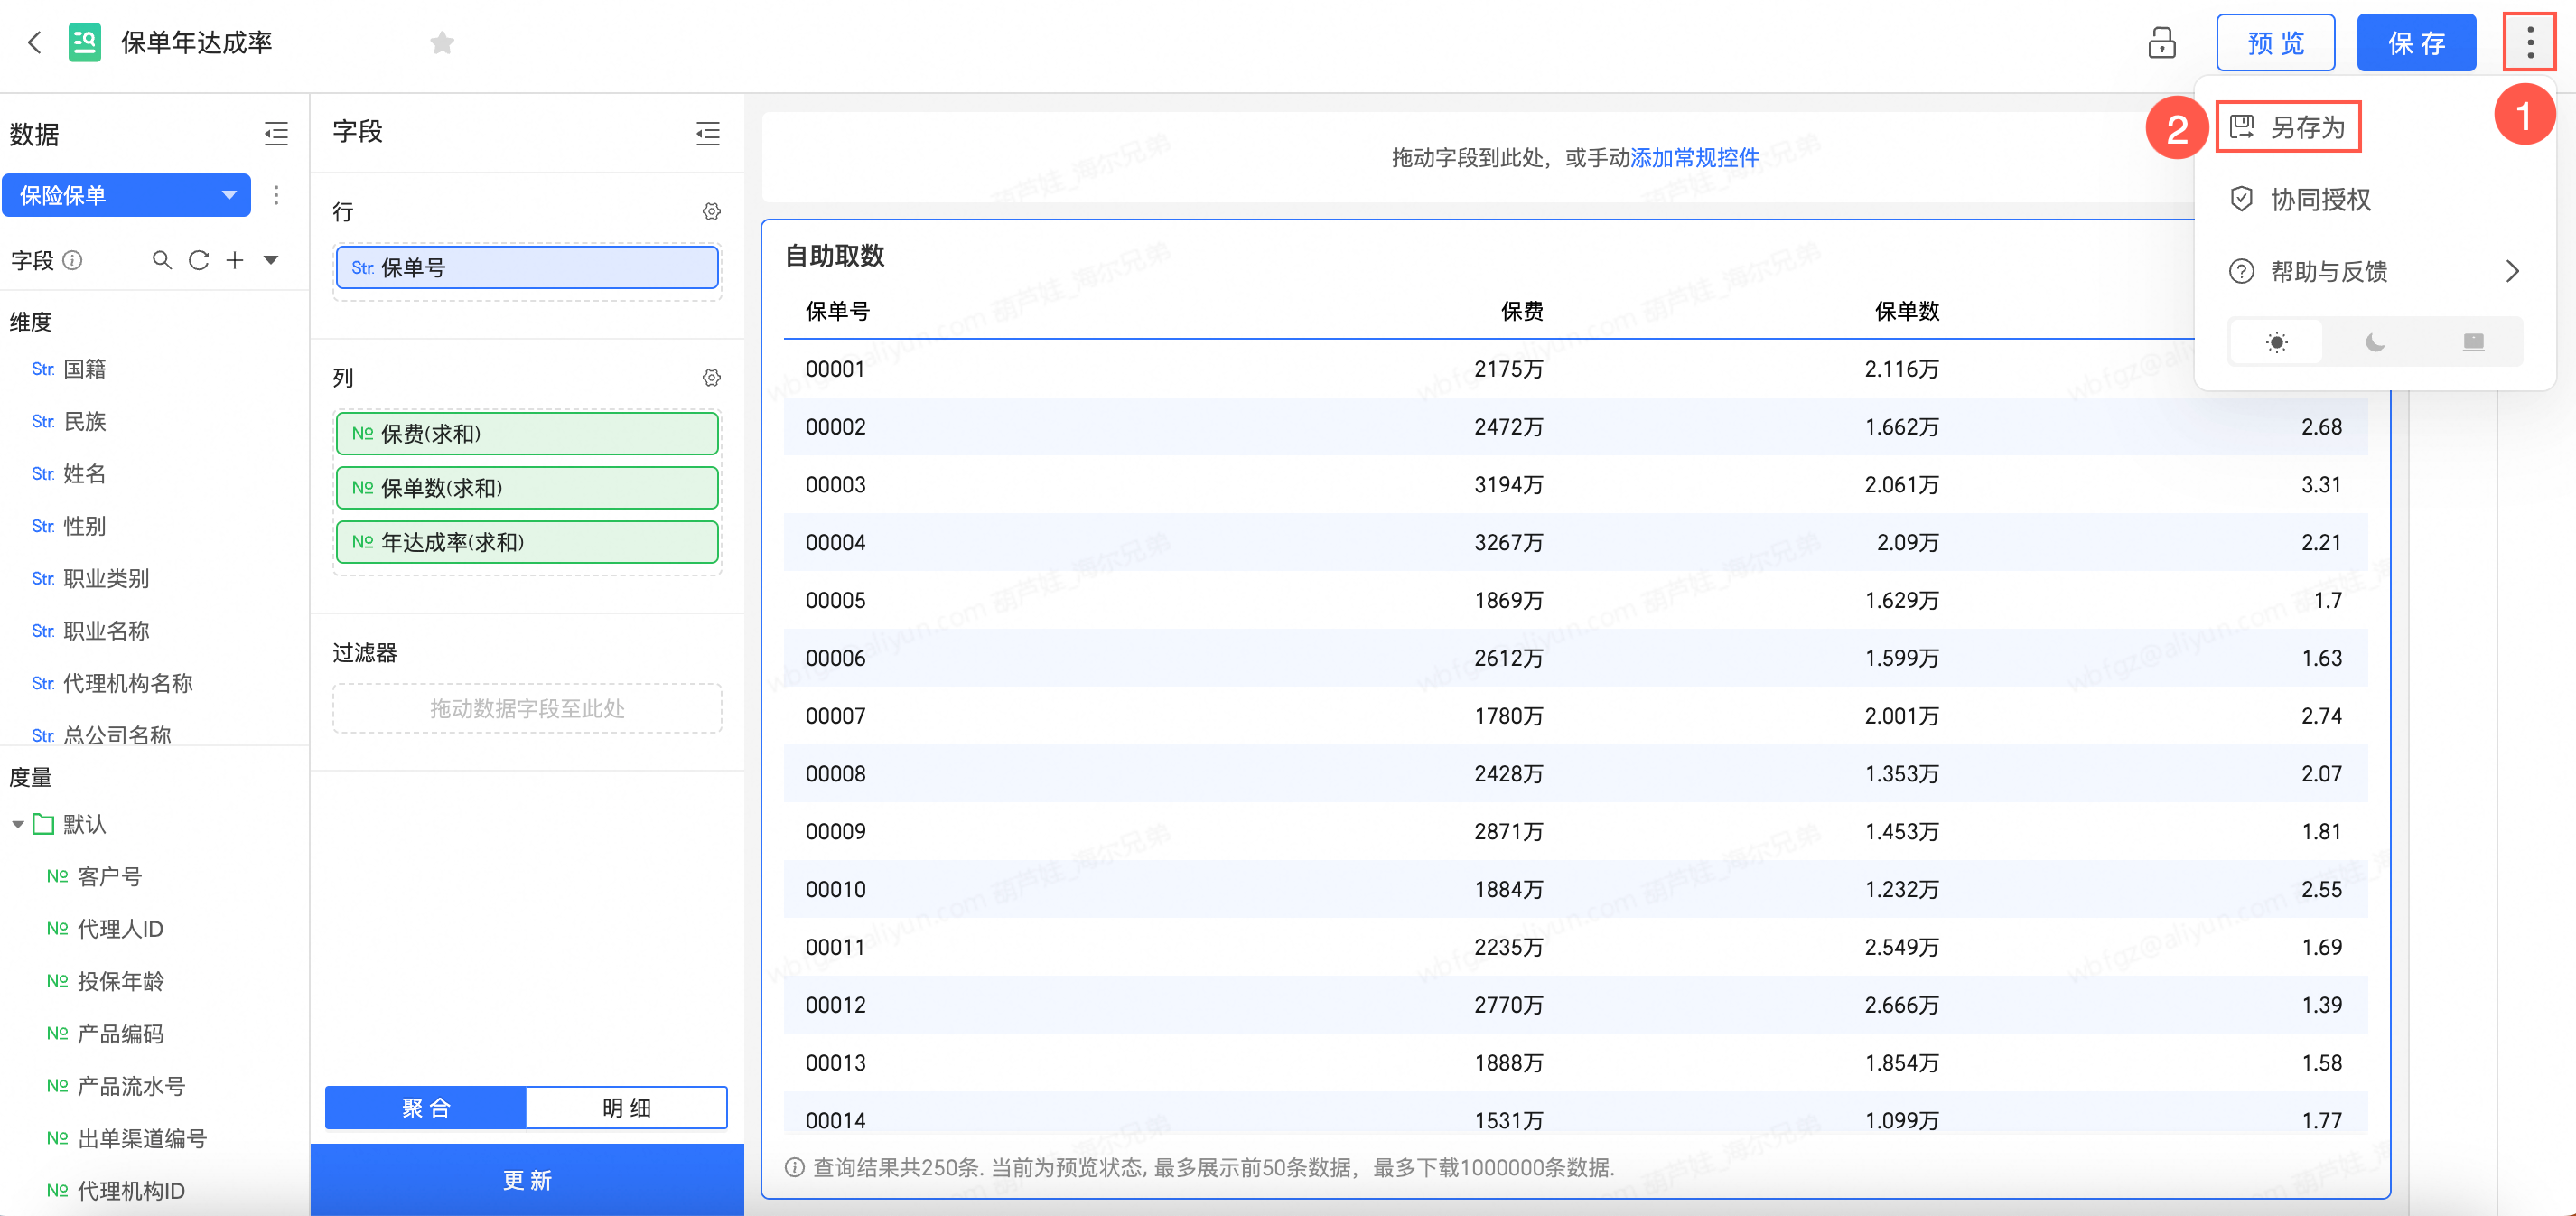Open the 行 section gear settings
The height and width of the screenshot is (1216, 2576).
tap(711, 211)
